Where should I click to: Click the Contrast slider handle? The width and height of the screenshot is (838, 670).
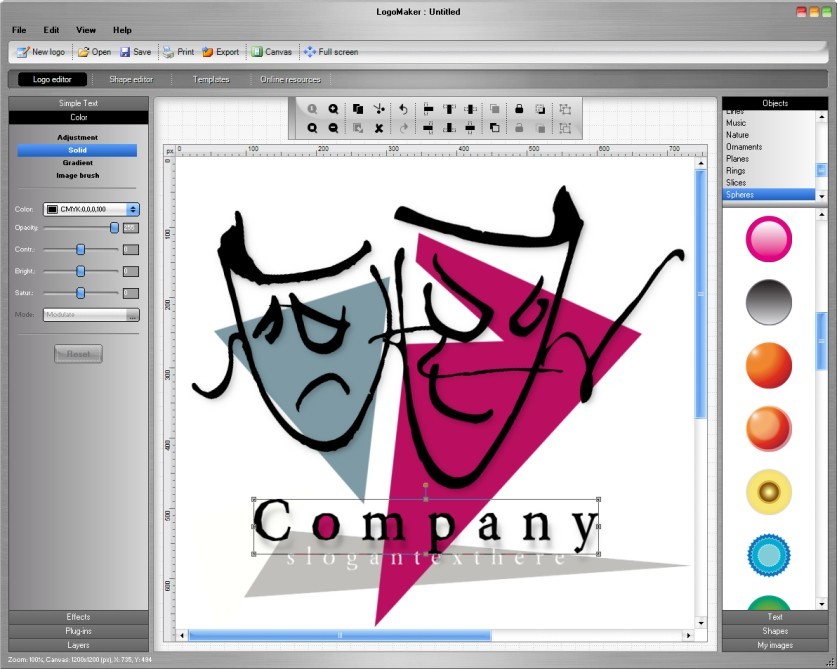click(81, 249)
